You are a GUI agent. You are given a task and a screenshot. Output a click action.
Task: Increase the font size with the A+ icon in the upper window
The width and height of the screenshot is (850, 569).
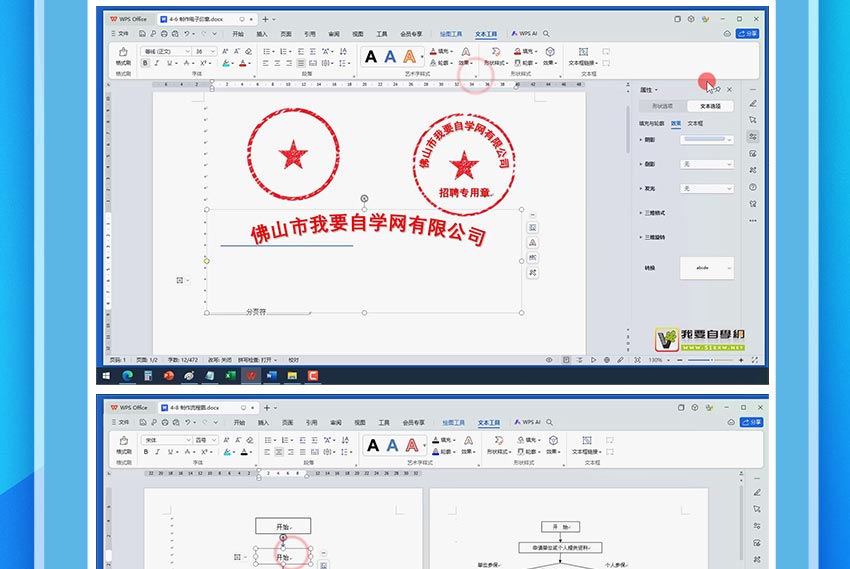coord(226,51)
